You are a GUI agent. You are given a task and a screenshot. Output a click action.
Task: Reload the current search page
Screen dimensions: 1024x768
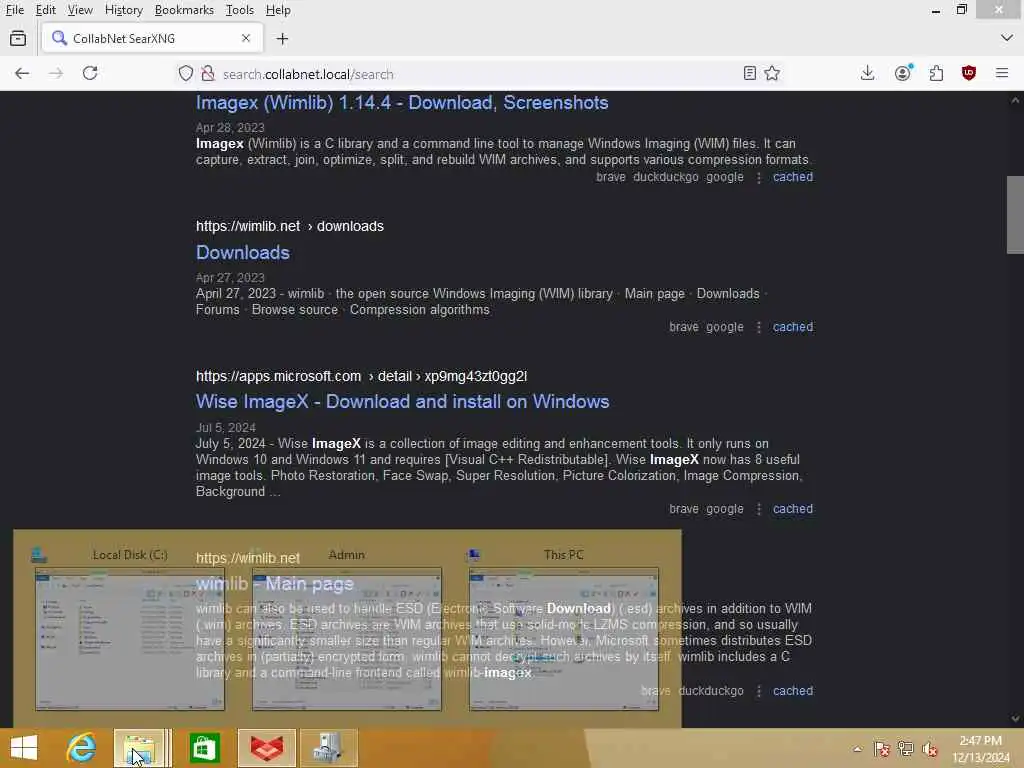(90, 73)
